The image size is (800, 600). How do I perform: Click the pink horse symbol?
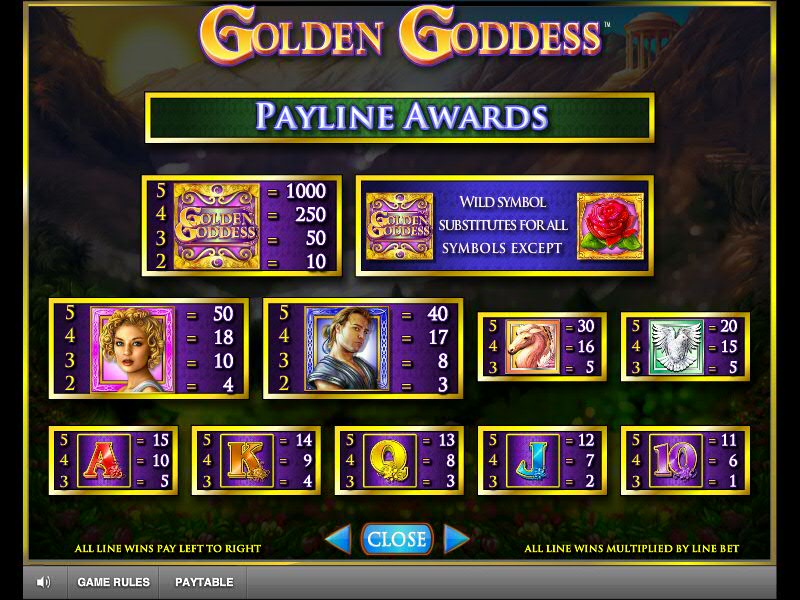coord(533,346)
